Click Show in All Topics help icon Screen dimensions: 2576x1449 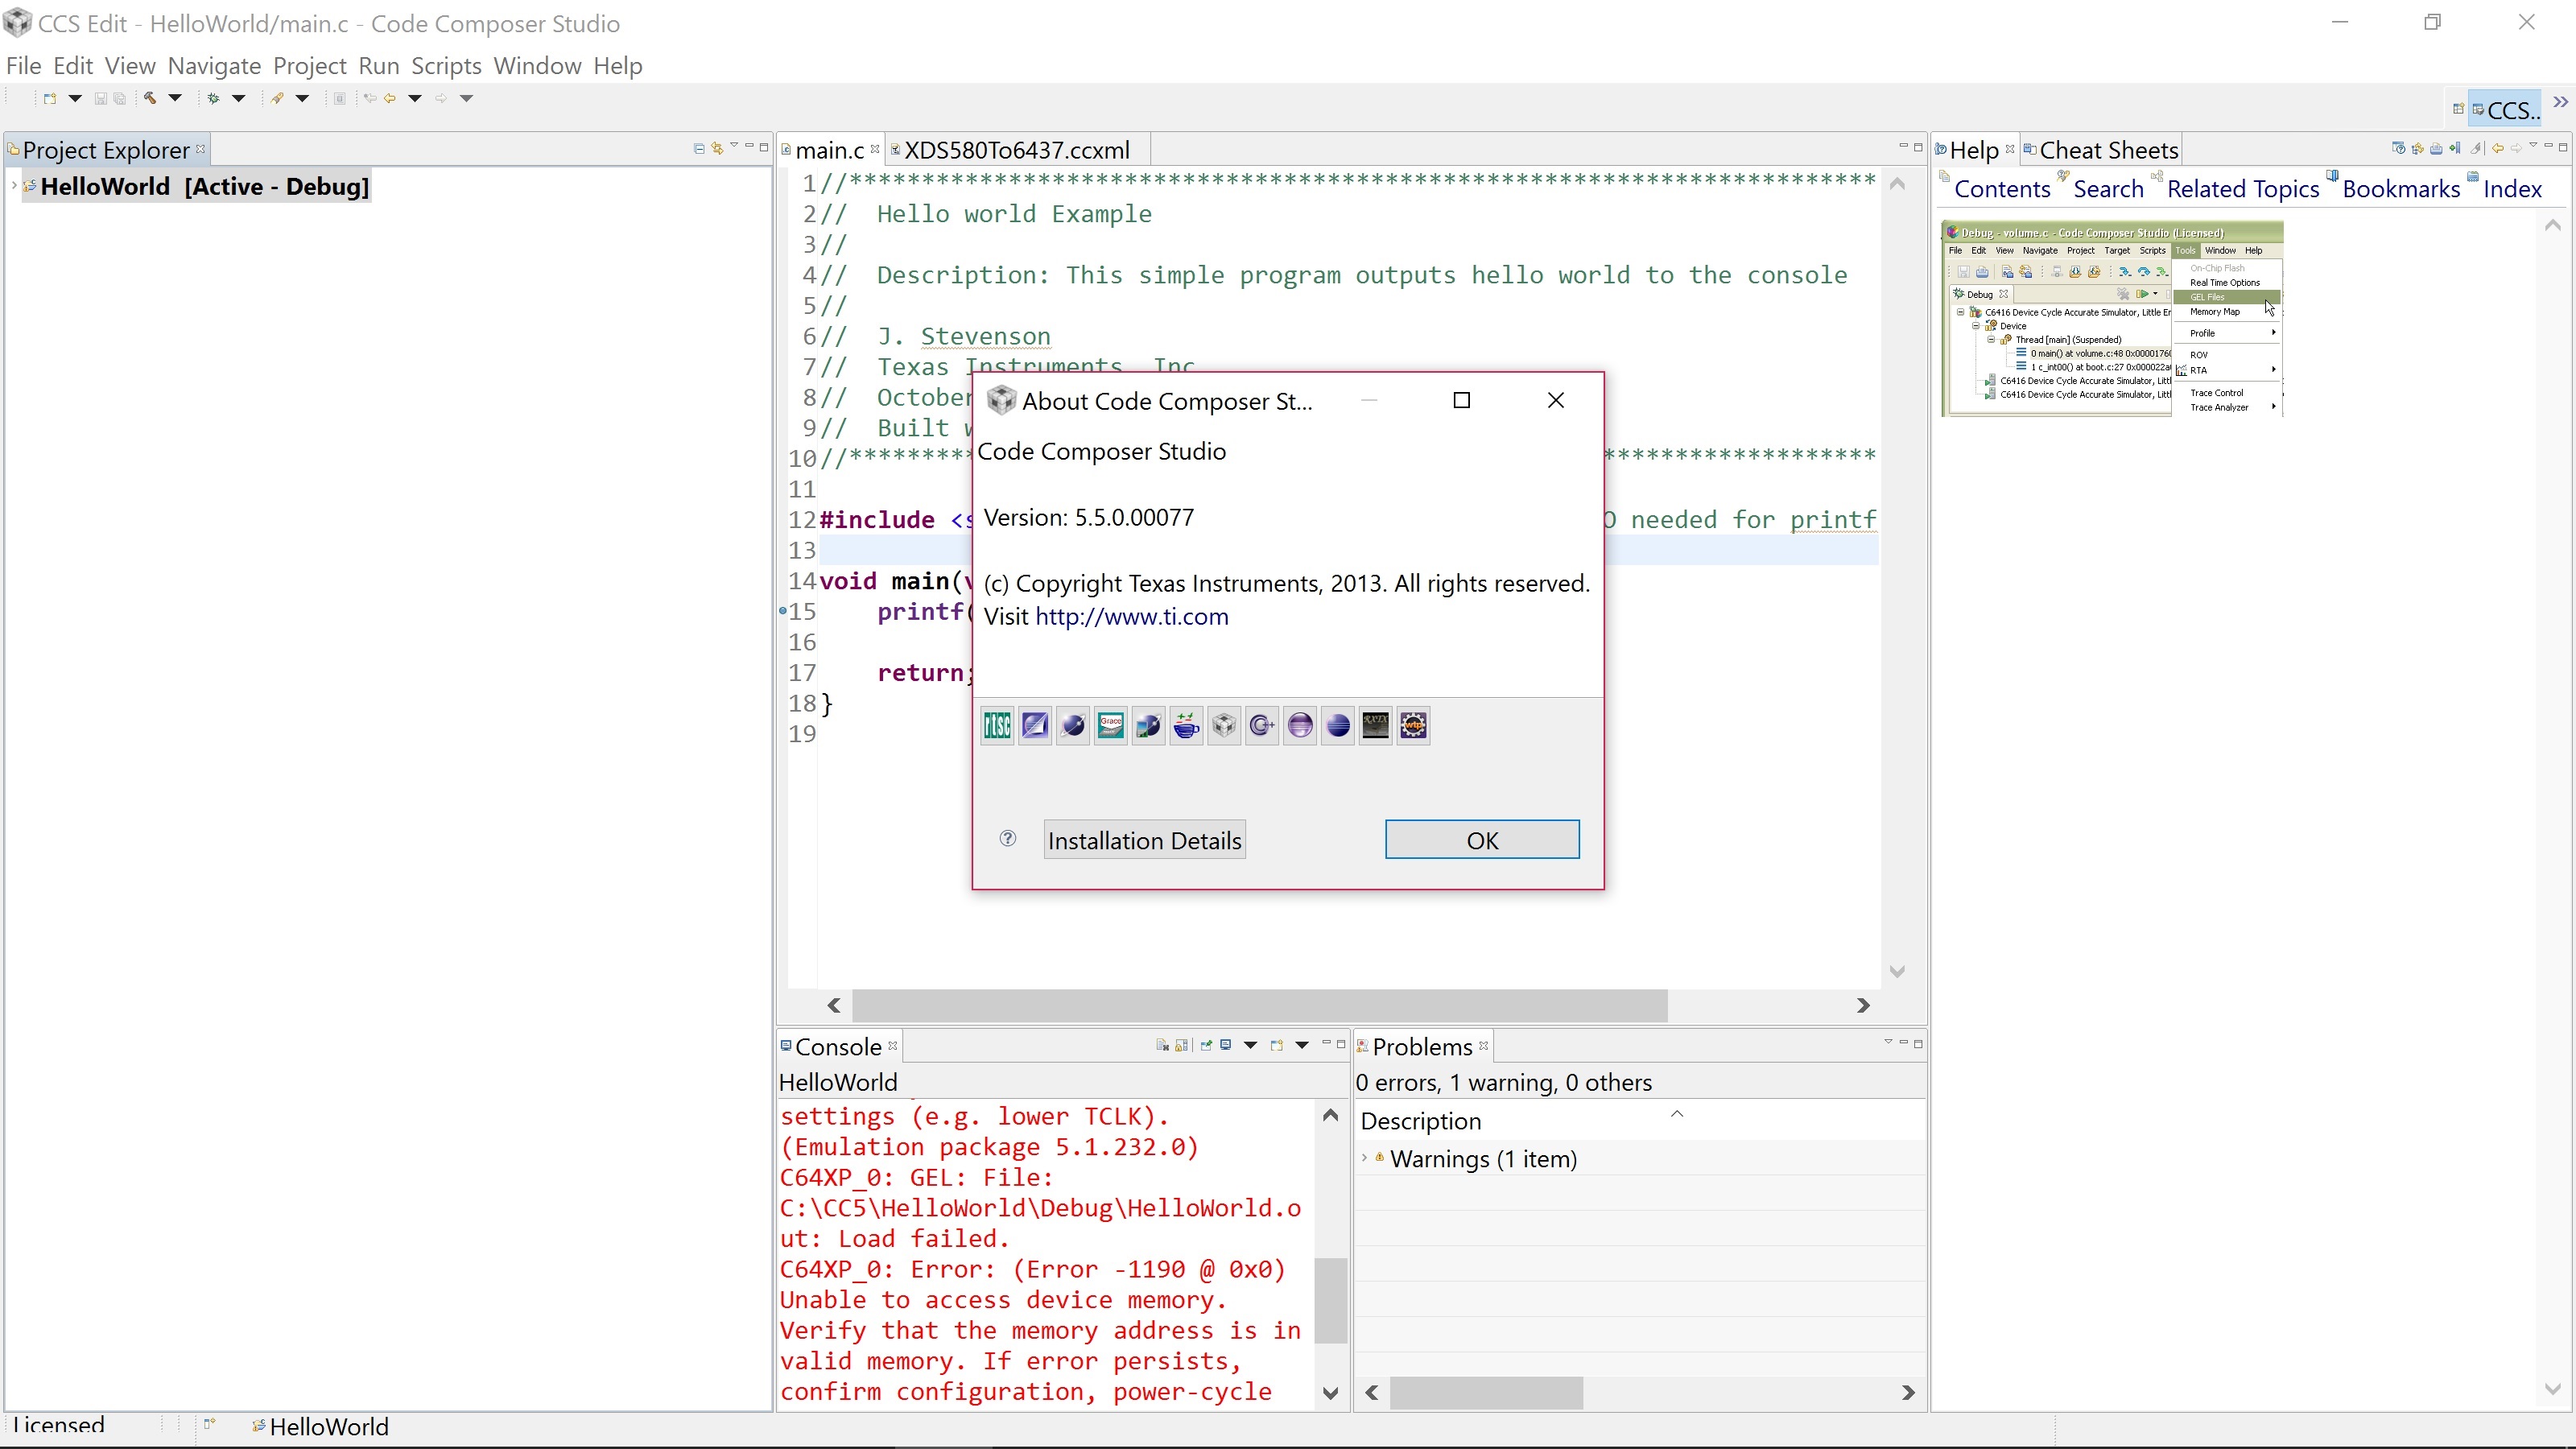coord(2418,148)
